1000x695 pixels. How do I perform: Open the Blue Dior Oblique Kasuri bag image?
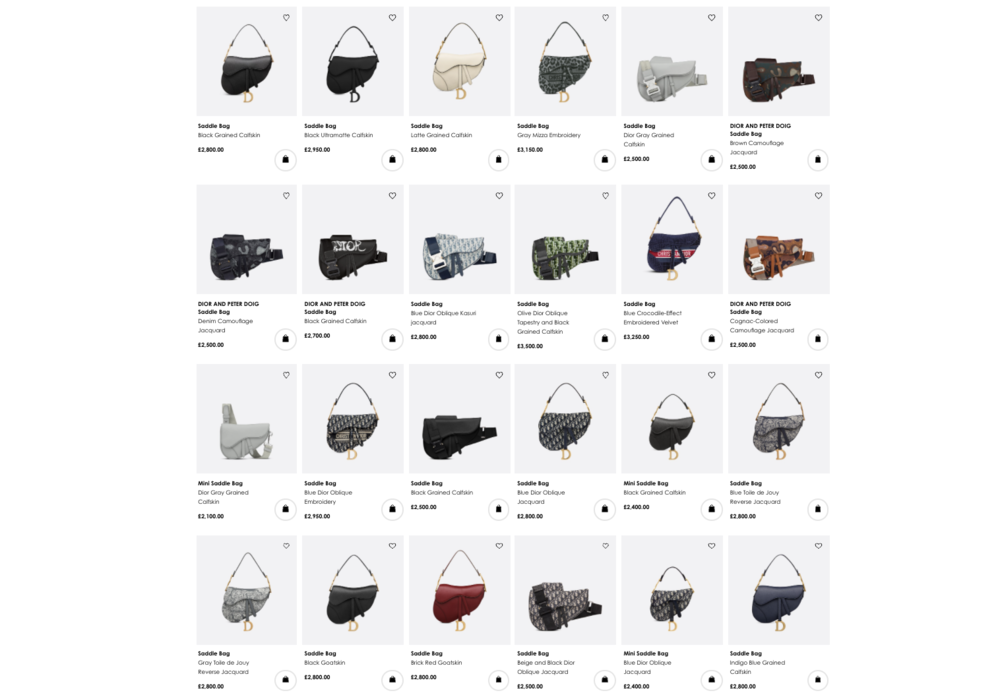460,240
